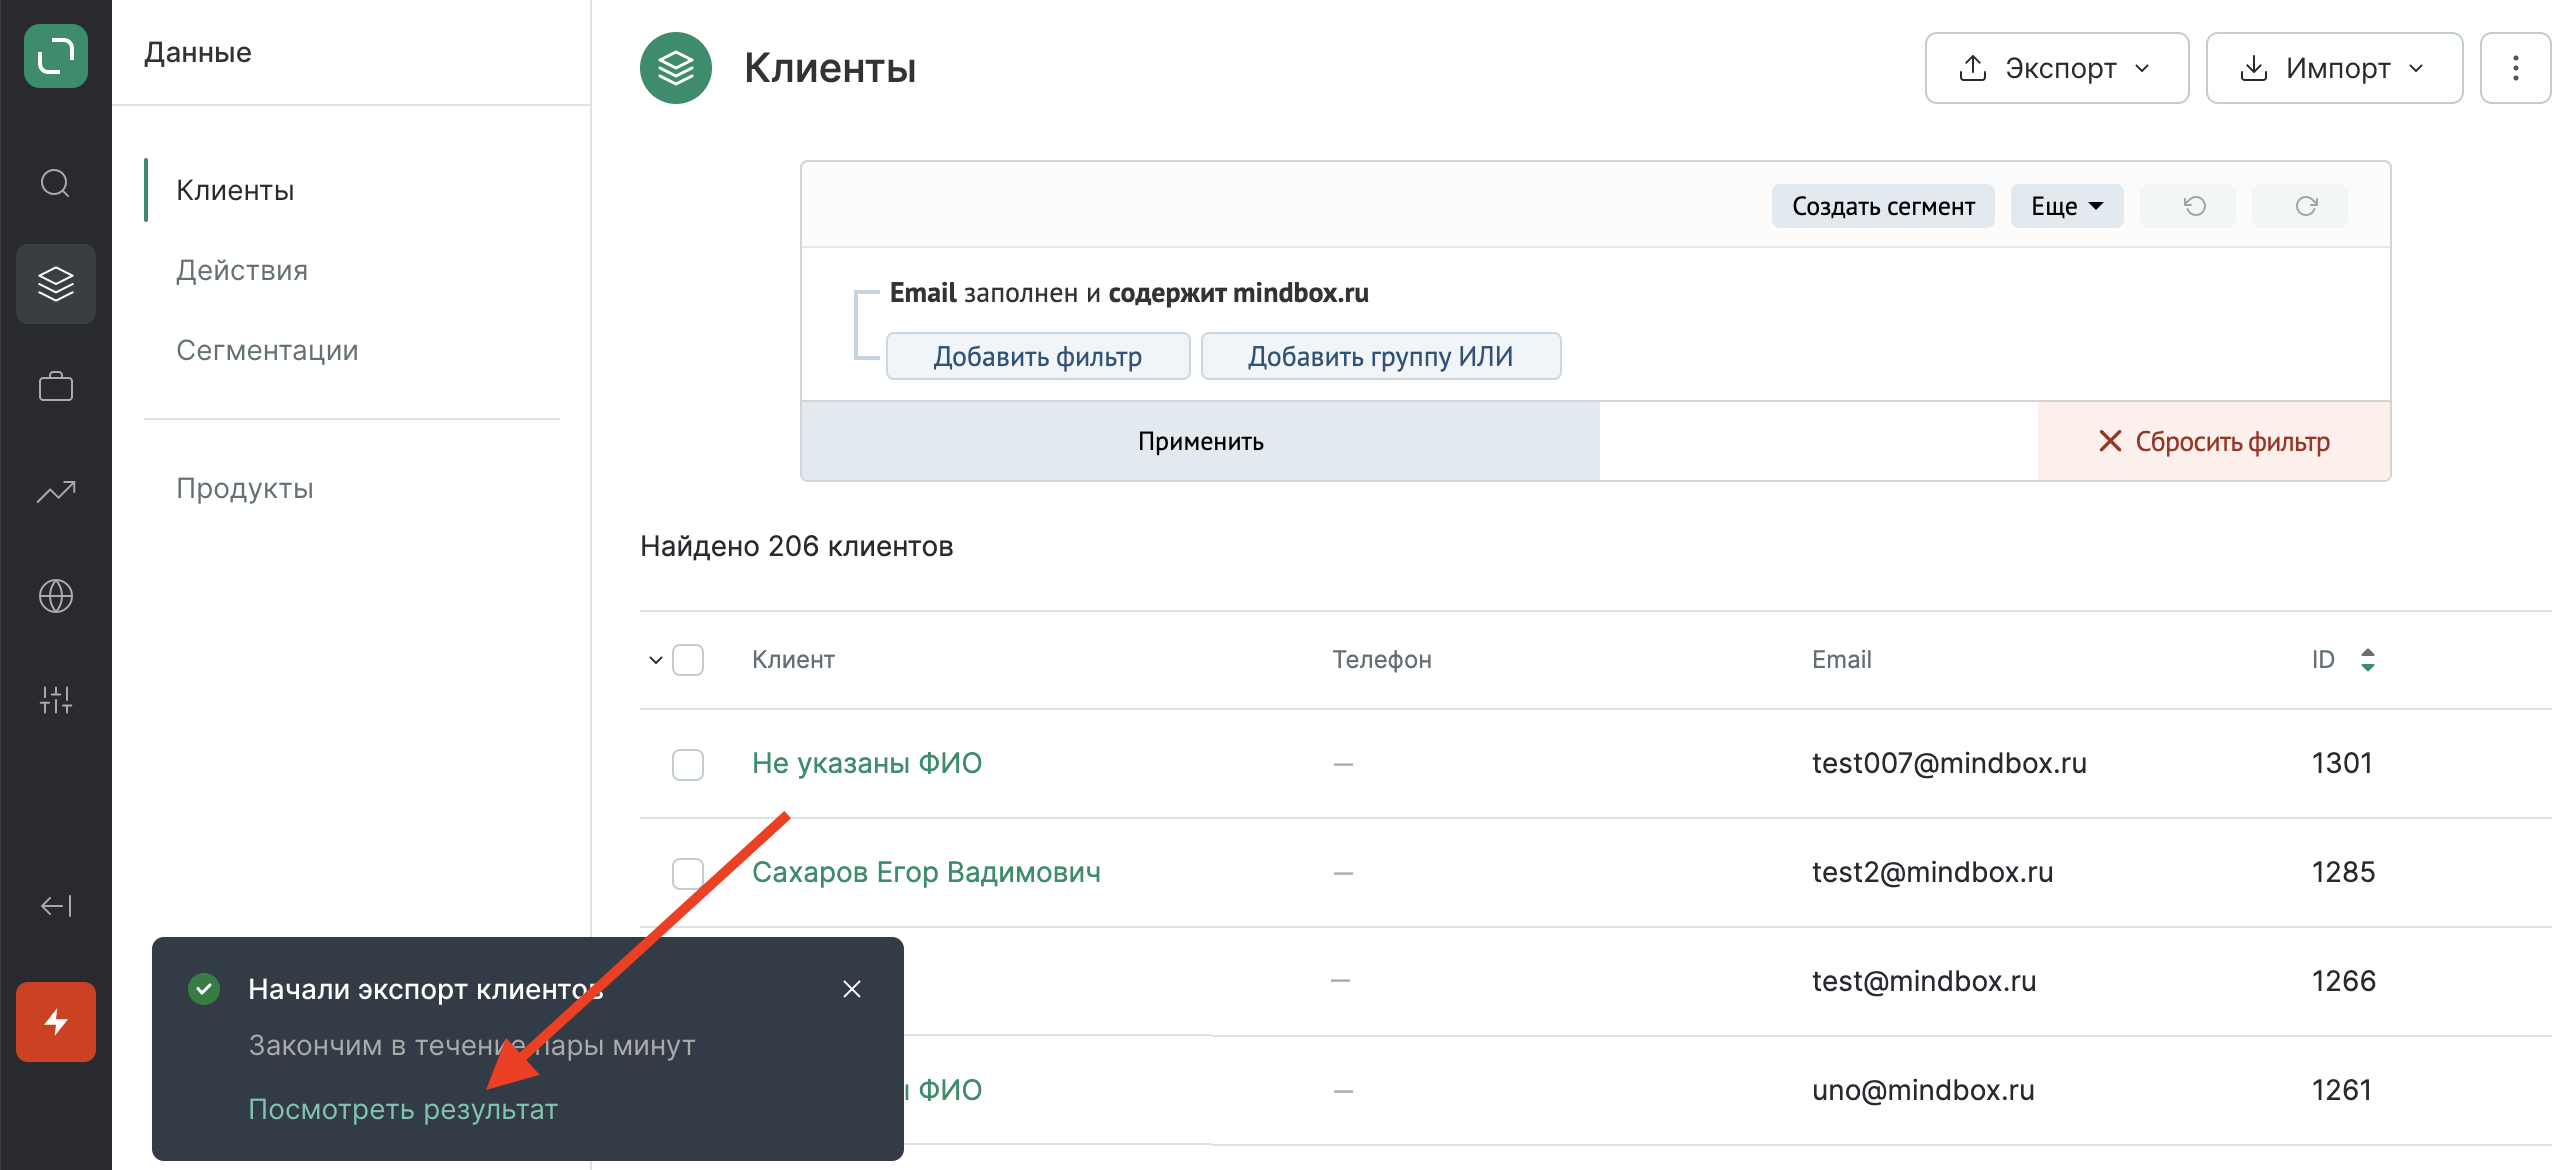Close the export started notification
This screenshot has height=1170, width=2560.
click(852, 989)
